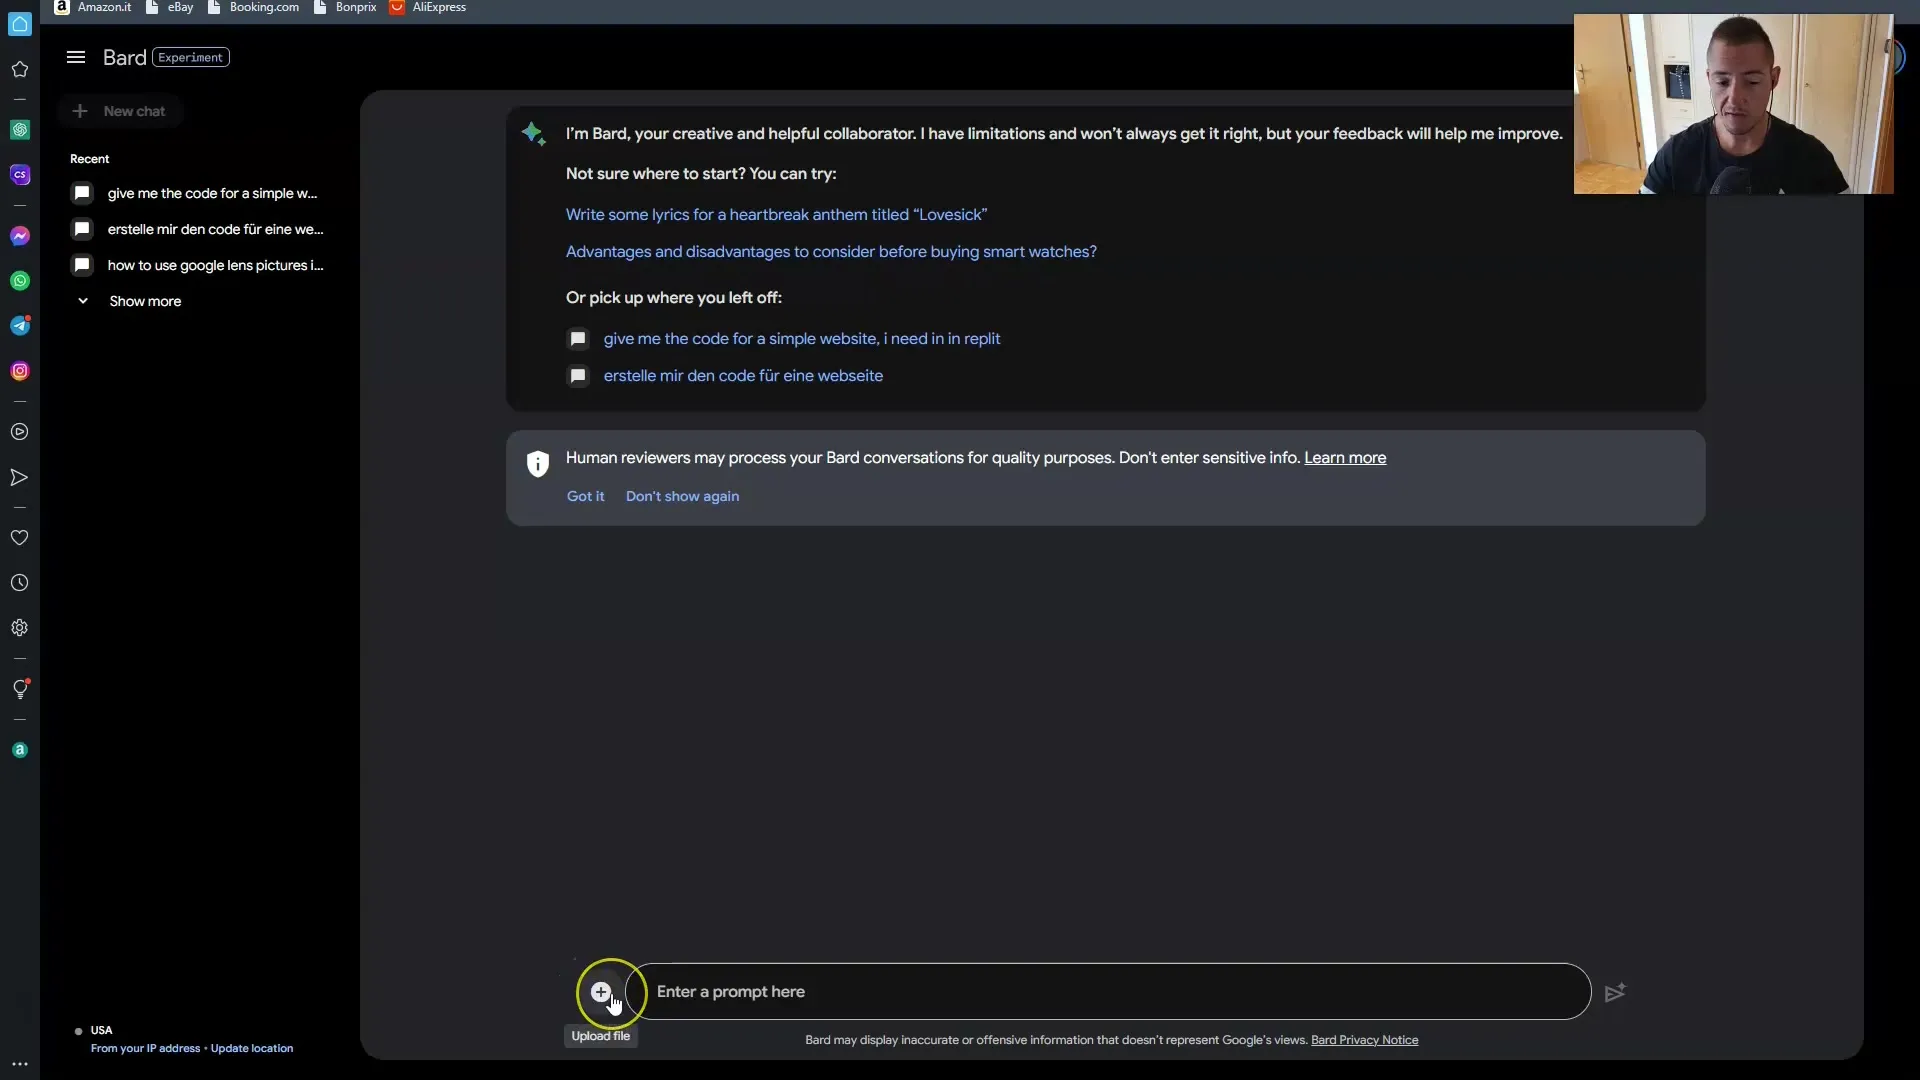Click the send prompt arrow icon
The image size is (1920, 1080).
(1614, 992)
